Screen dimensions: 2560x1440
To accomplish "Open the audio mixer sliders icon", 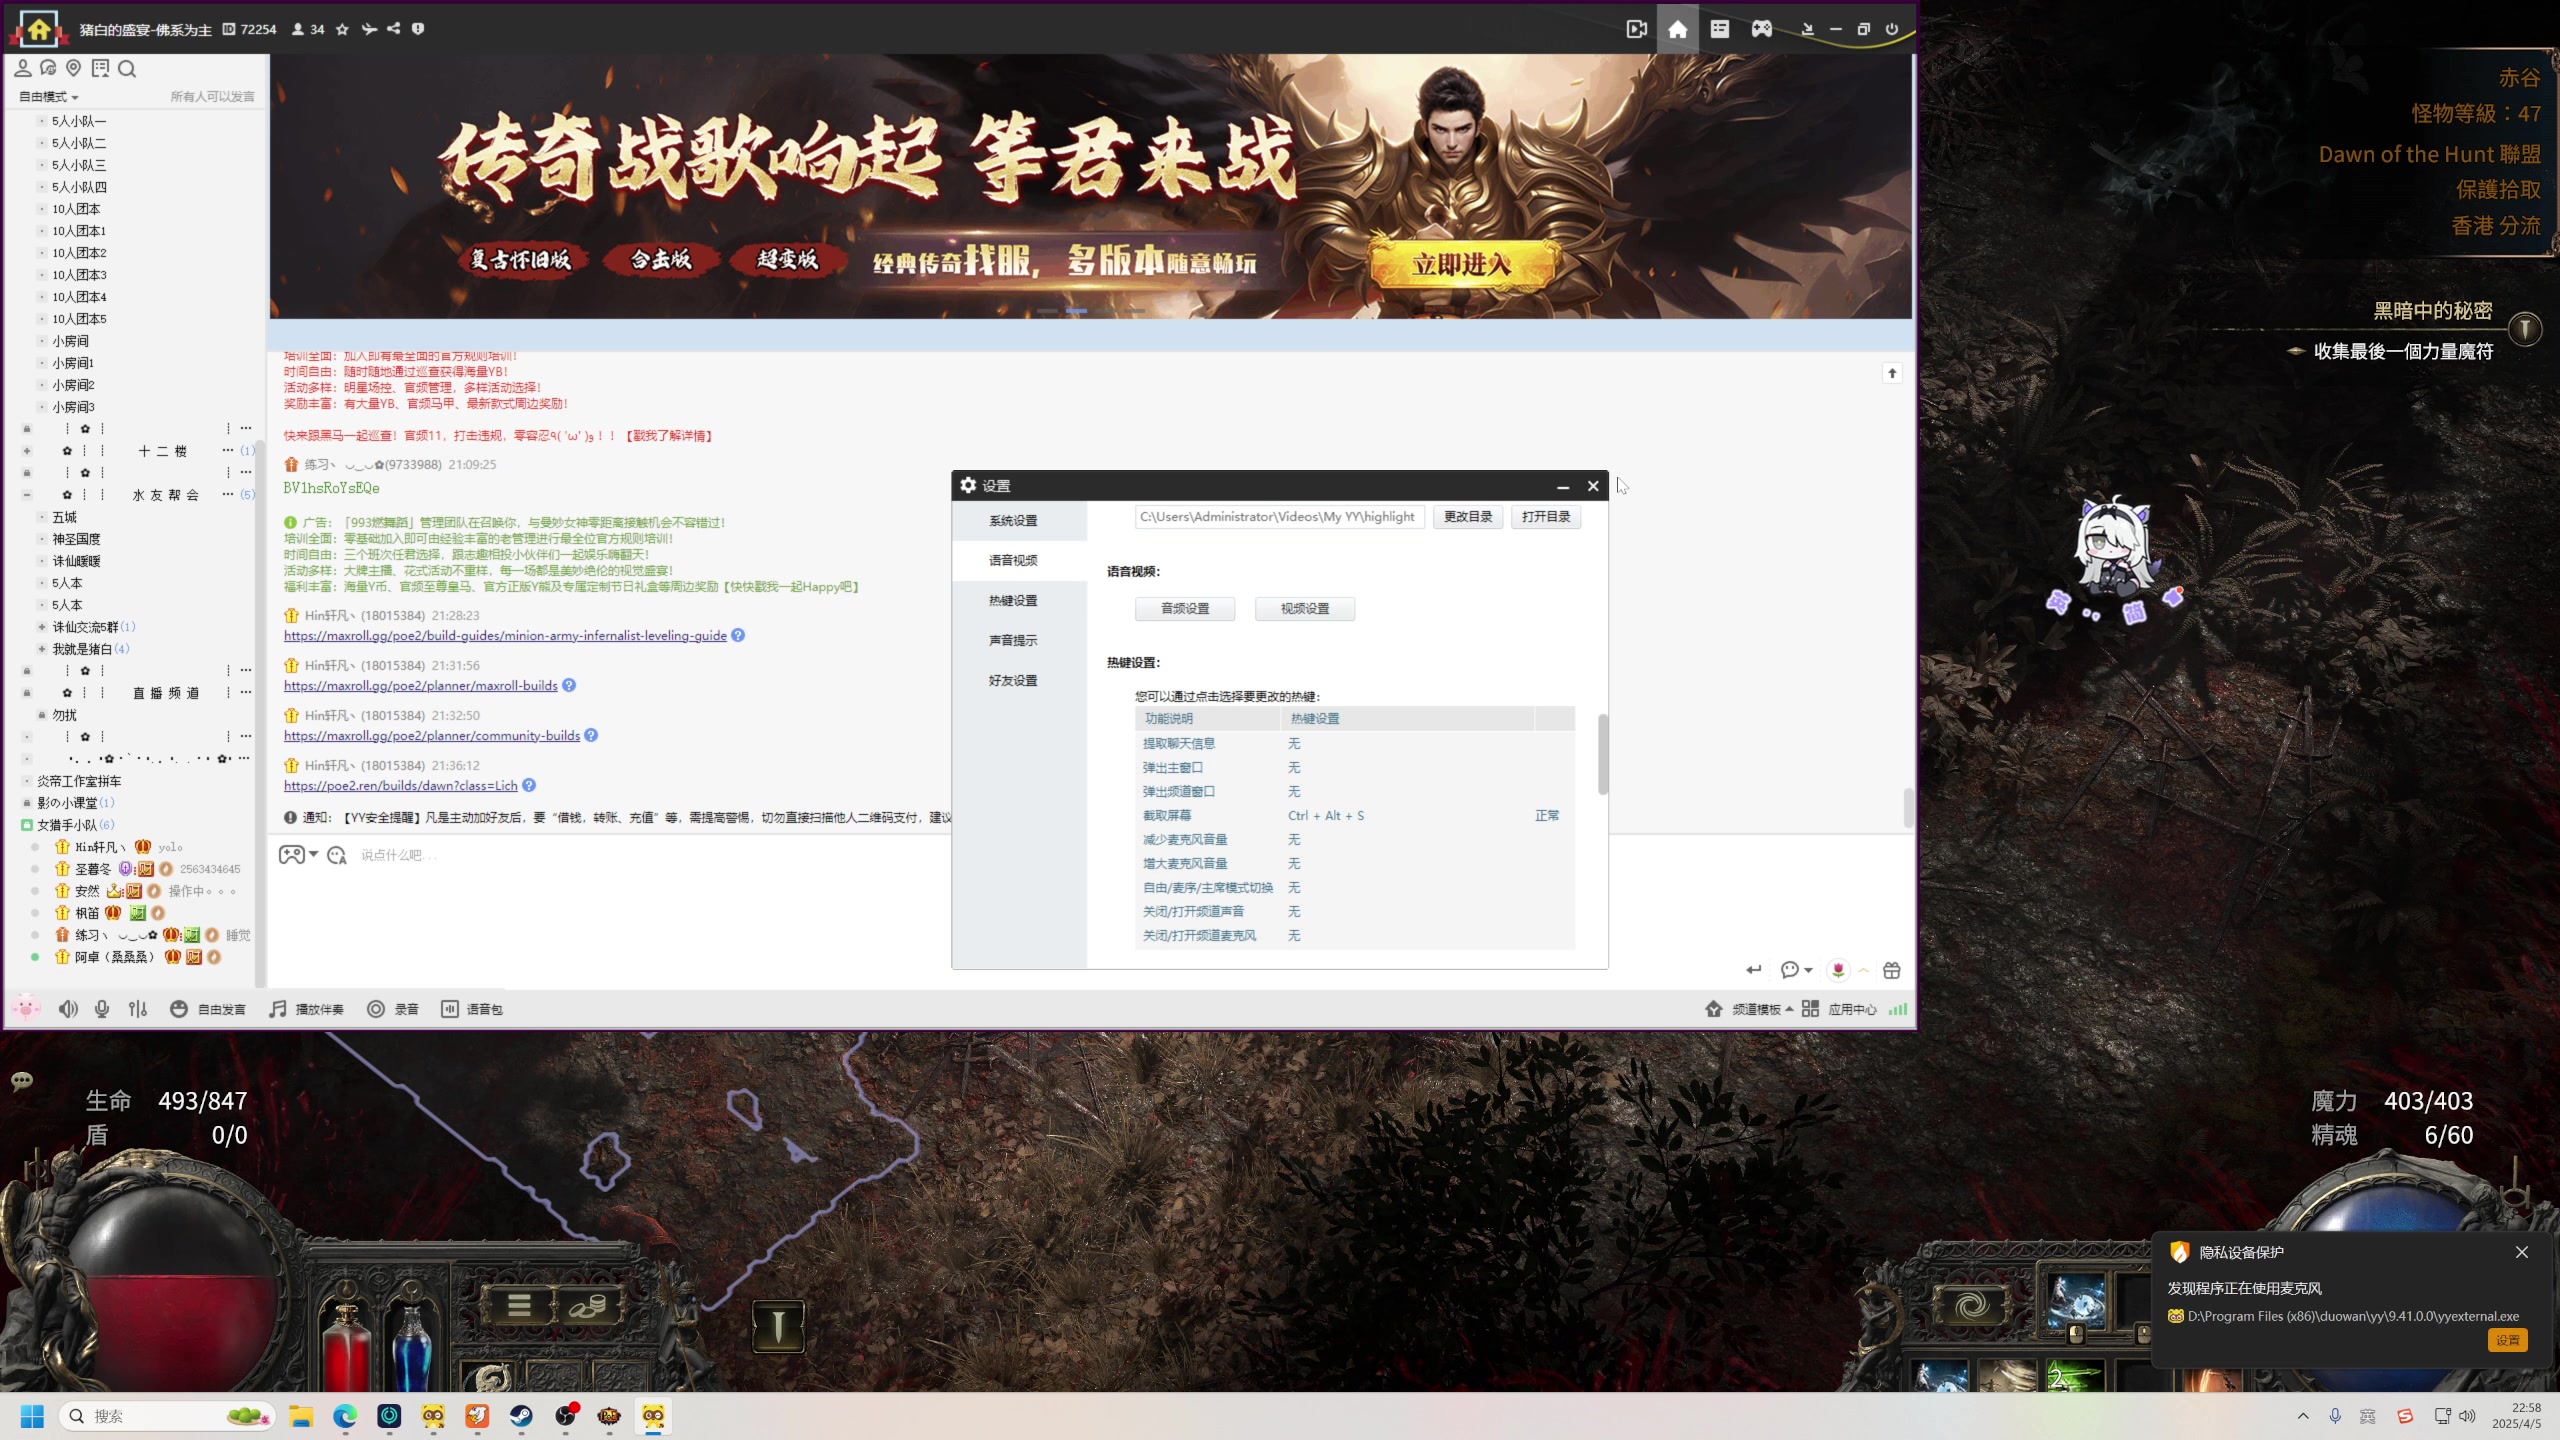I will coord(138,1009).
